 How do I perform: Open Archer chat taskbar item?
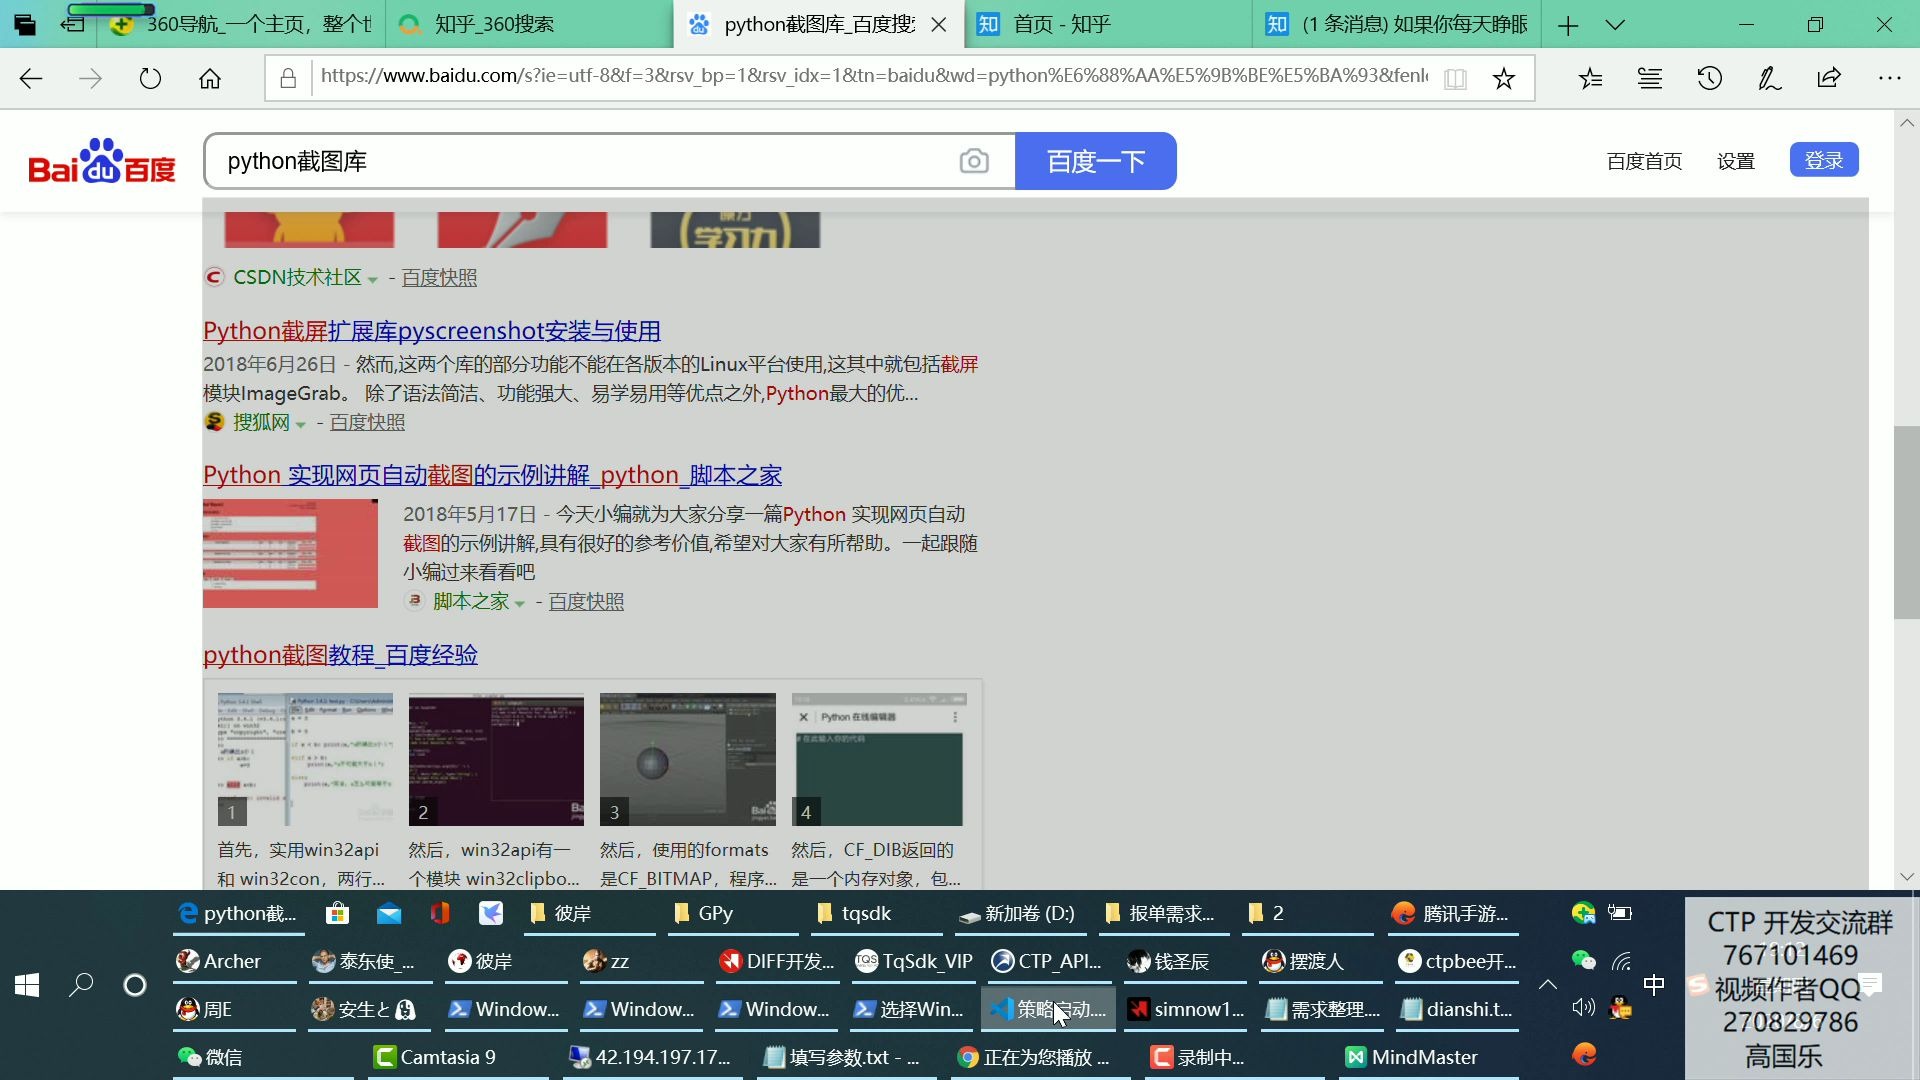235,961
